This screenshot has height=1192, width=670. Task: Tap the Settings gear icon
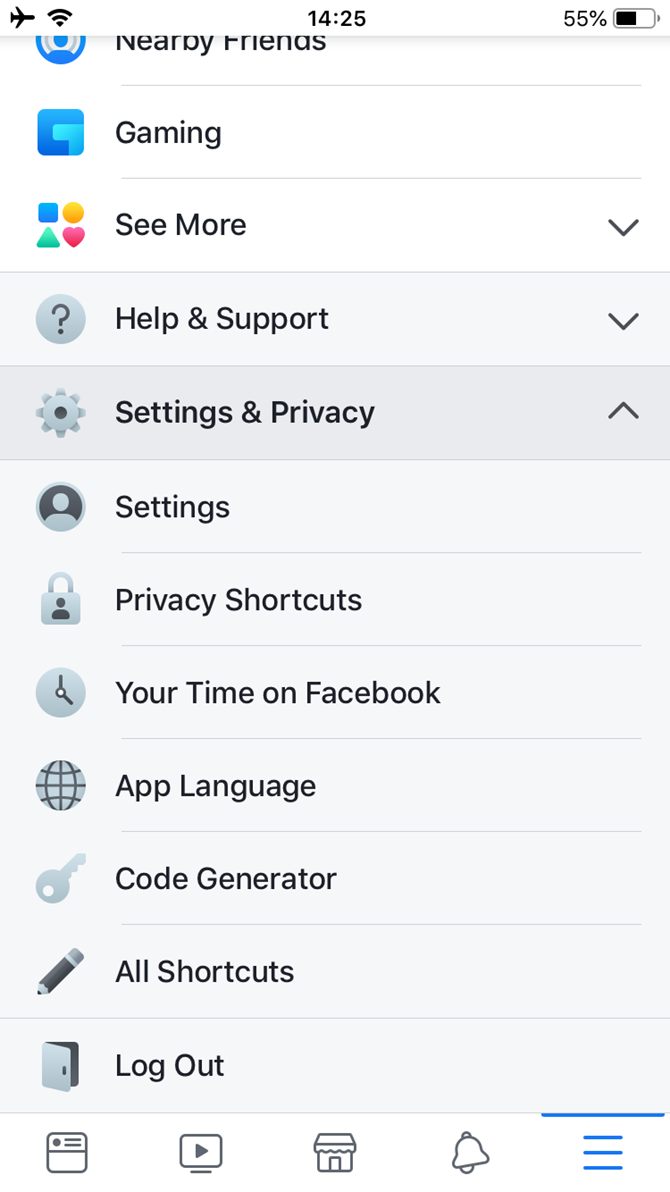click(60, 411)
